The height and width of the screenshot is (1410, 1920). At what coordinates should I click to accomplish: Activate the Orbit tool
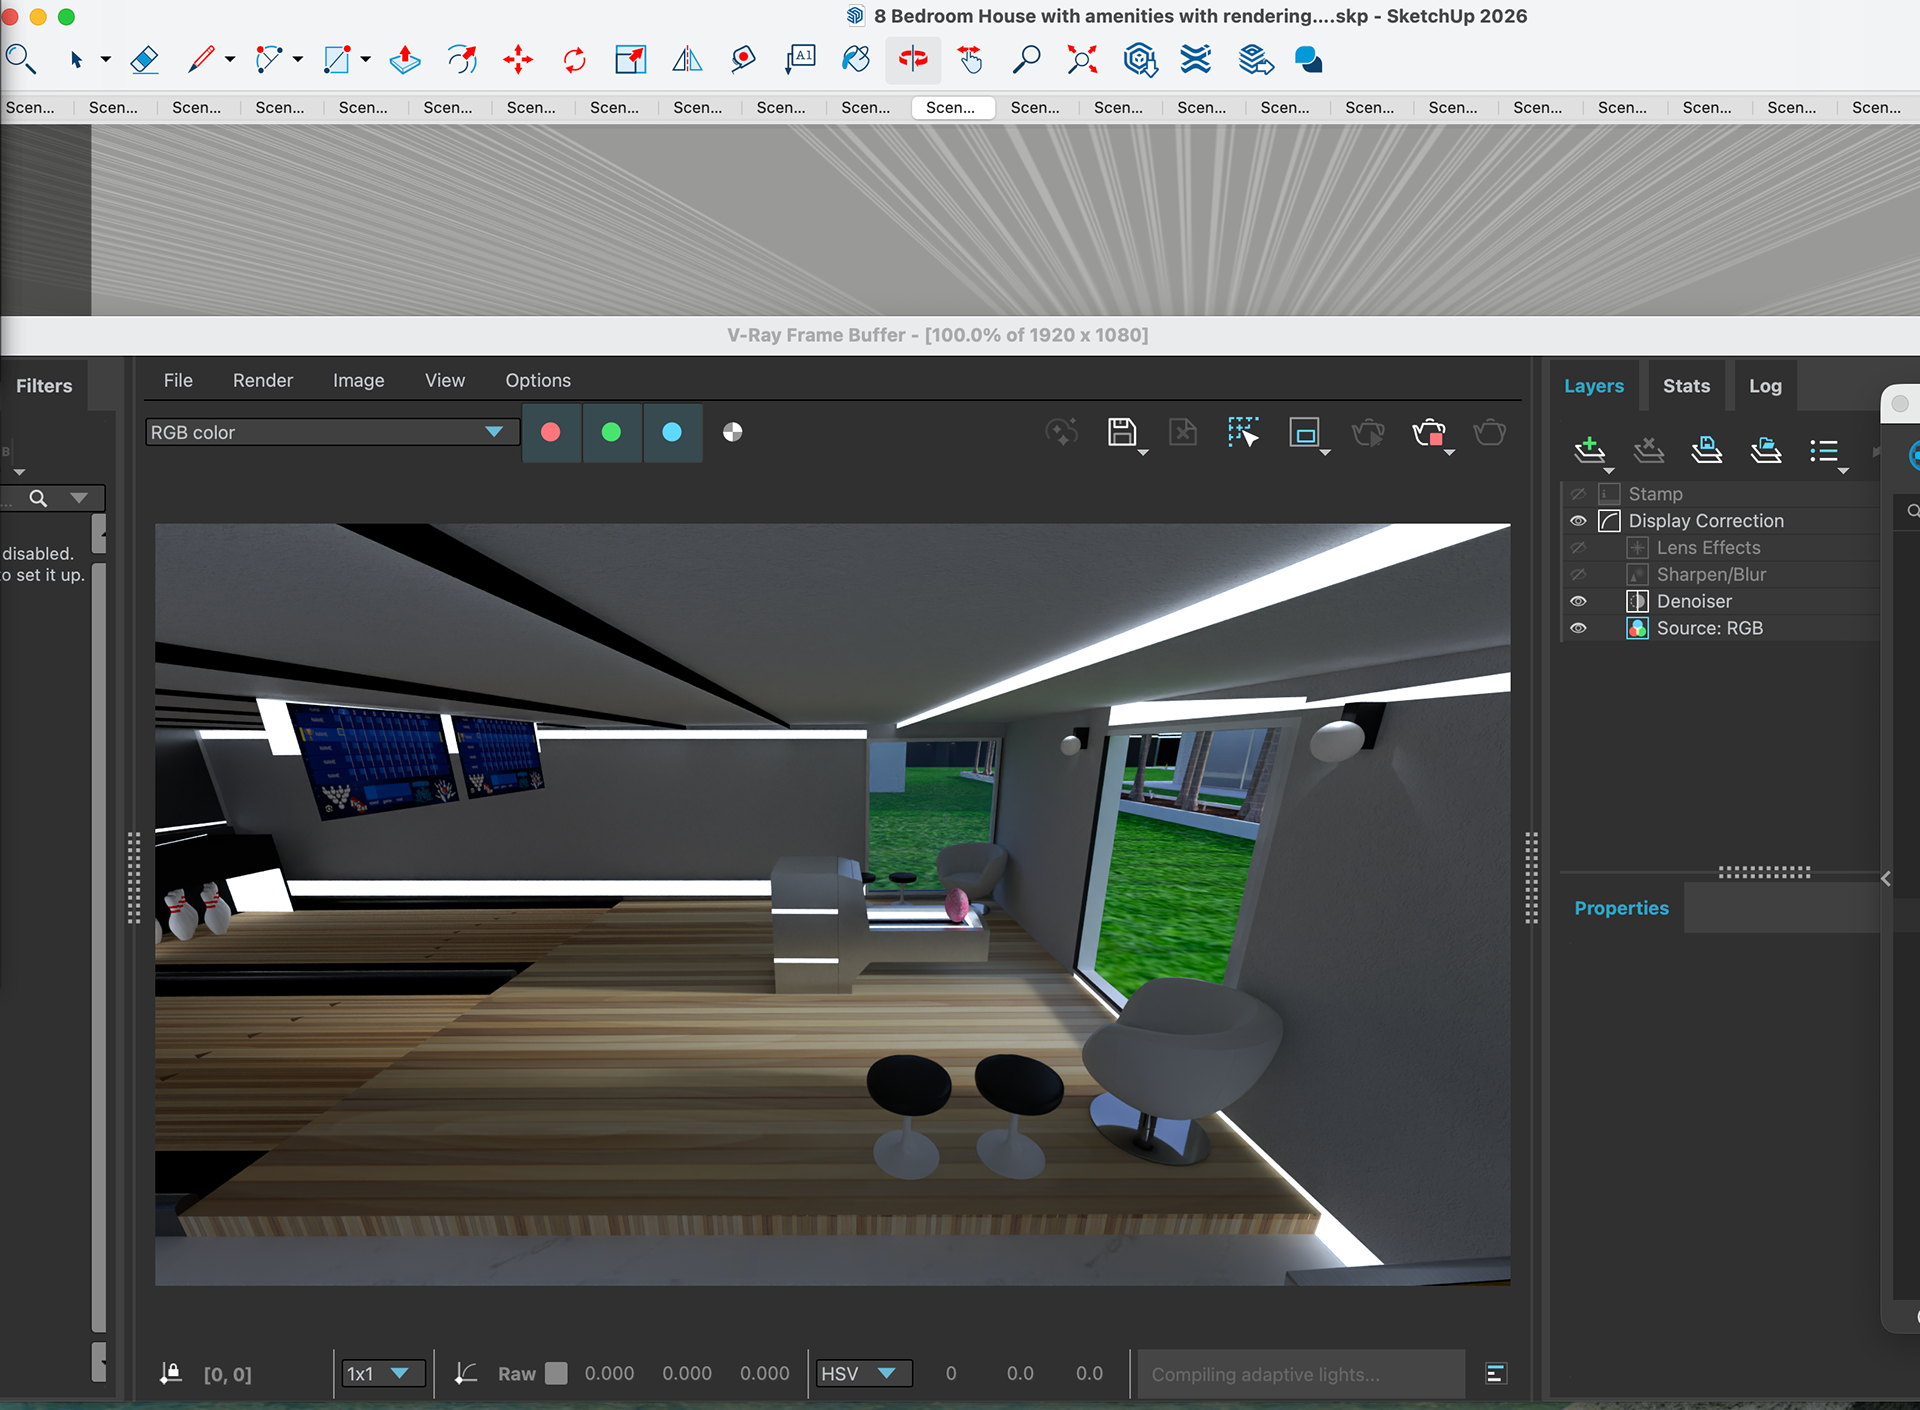pos(912,60)
